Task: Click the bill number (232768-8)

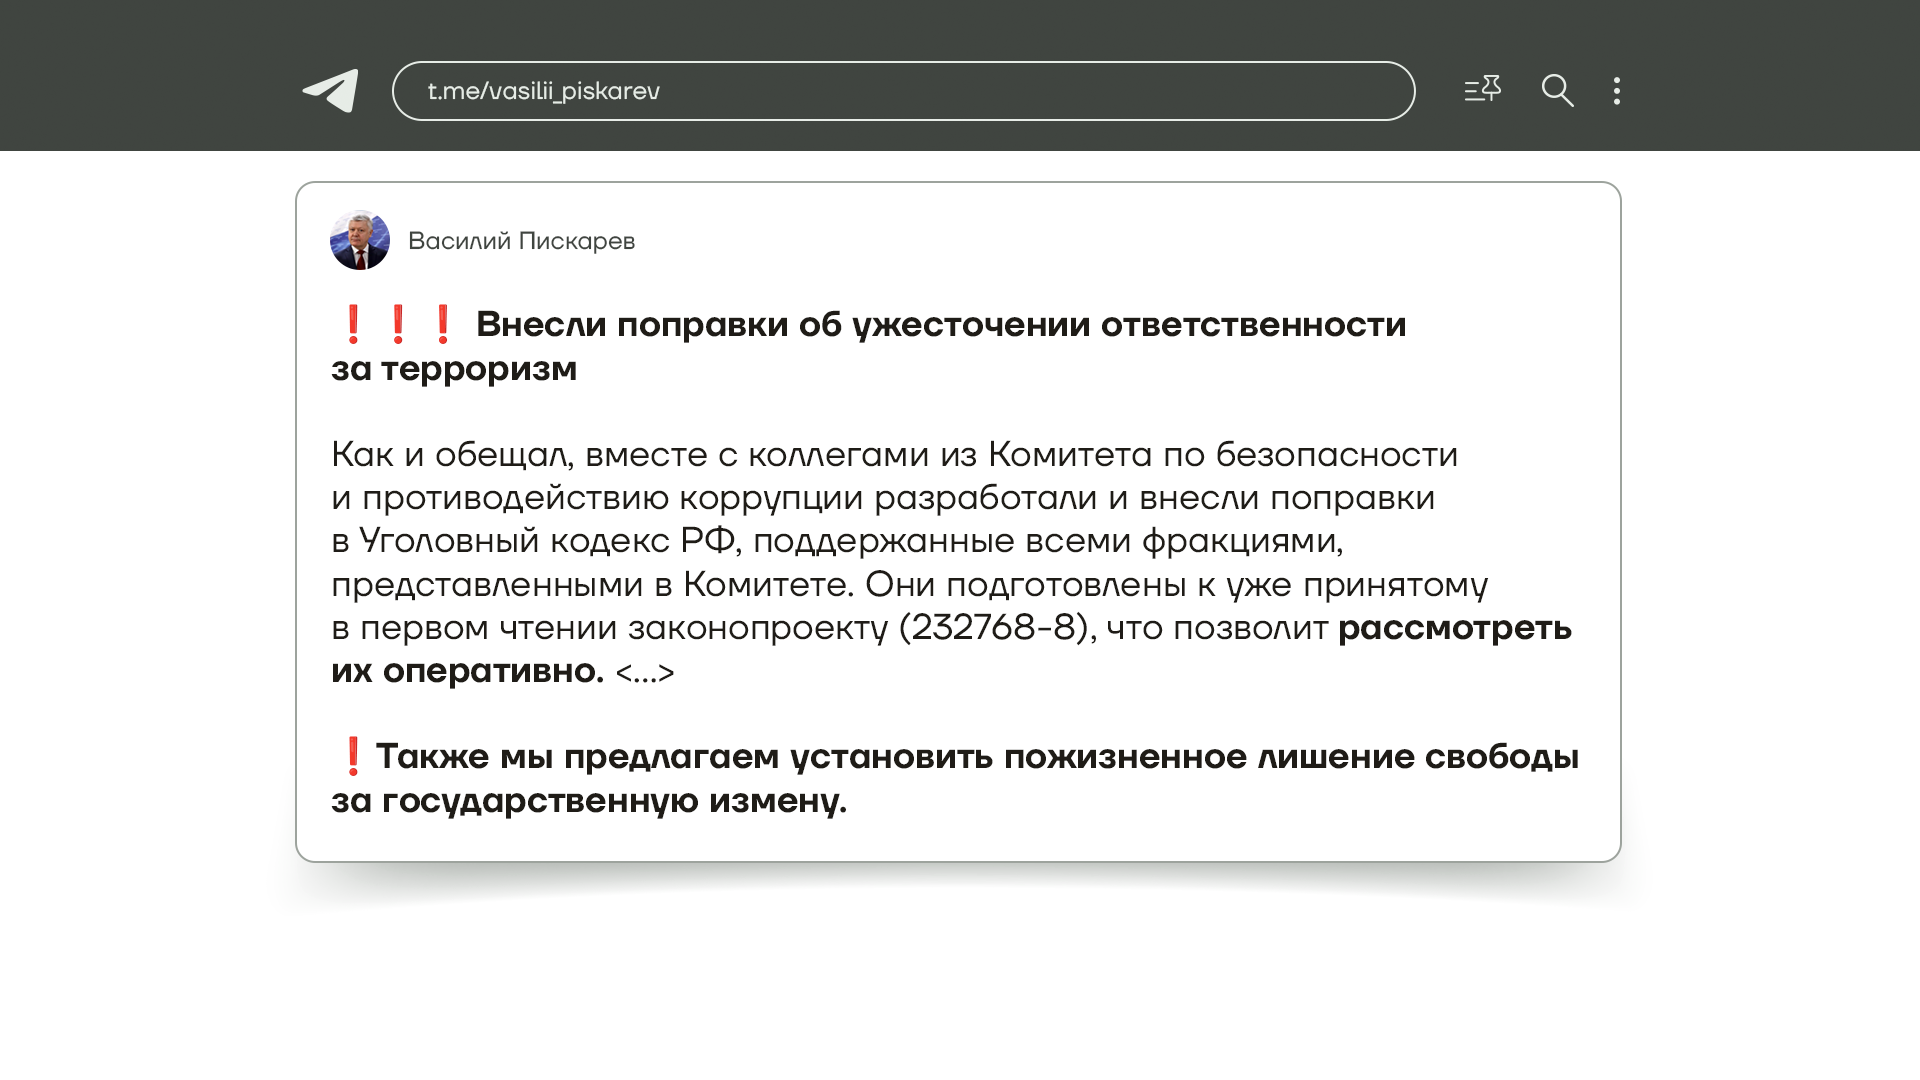Action: (993, 628)
